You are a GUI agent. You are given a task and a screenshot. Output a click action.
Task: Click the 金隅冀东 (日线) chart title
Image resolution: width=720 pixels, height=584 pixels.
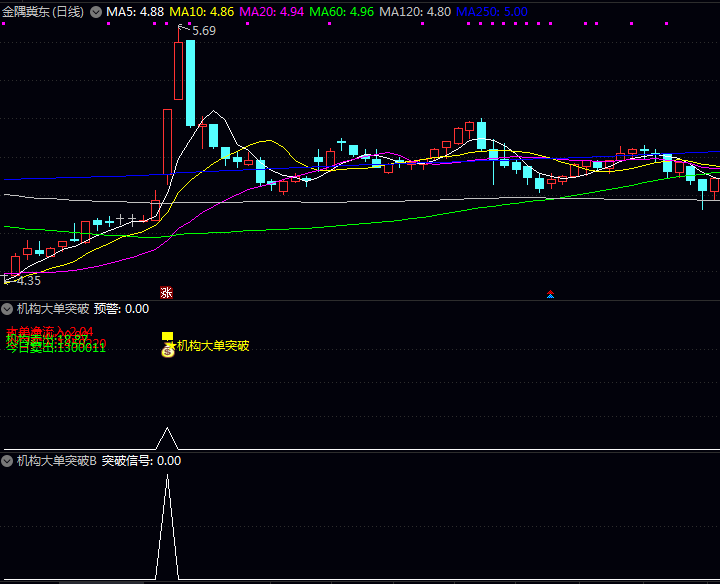coord(43,12)
